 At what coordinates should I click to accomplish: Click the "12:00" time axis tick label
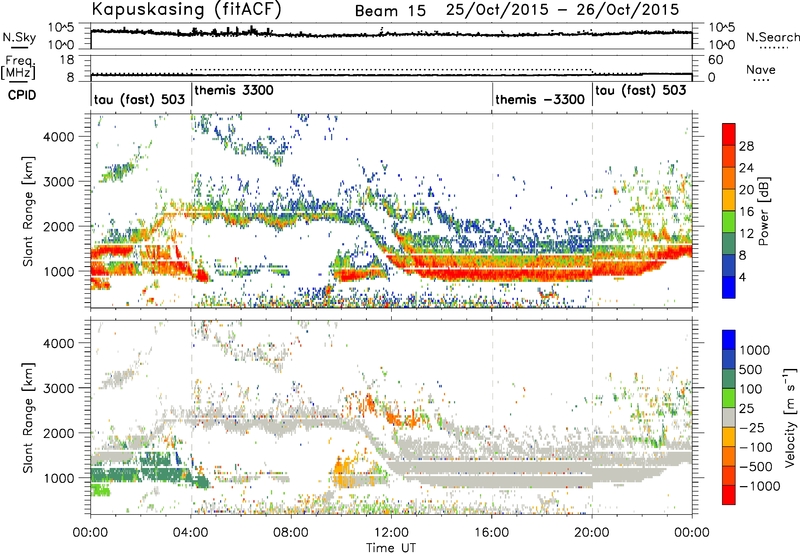pyautogui.click(x=391, y=533)
